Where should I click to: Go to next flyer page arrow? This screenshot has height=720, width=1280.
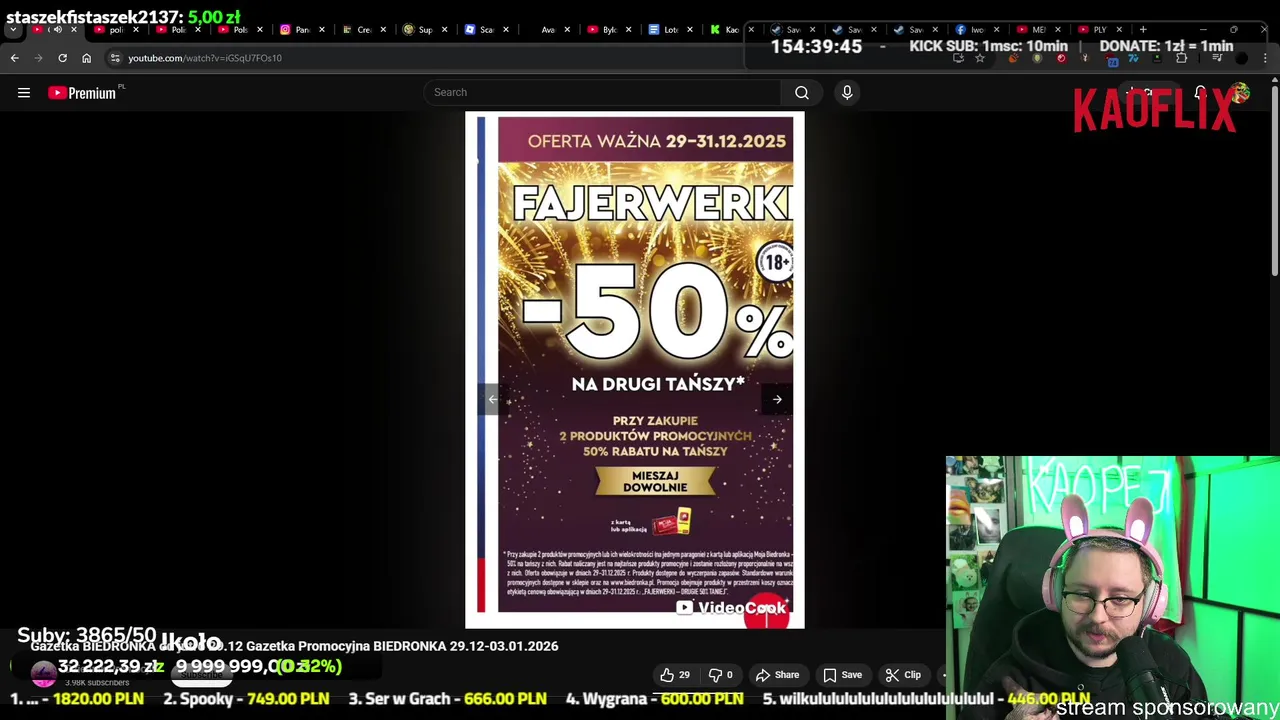pos(777,400)
